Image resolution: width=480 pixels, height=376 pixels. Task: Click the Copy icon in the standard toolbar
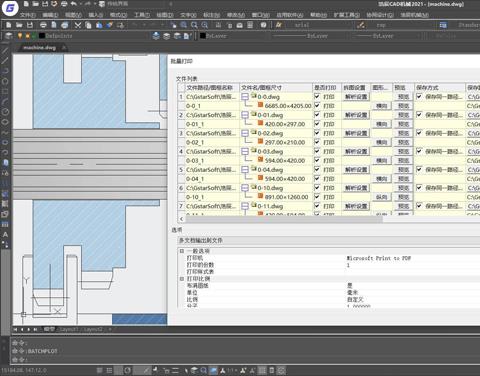pos(88,25)
